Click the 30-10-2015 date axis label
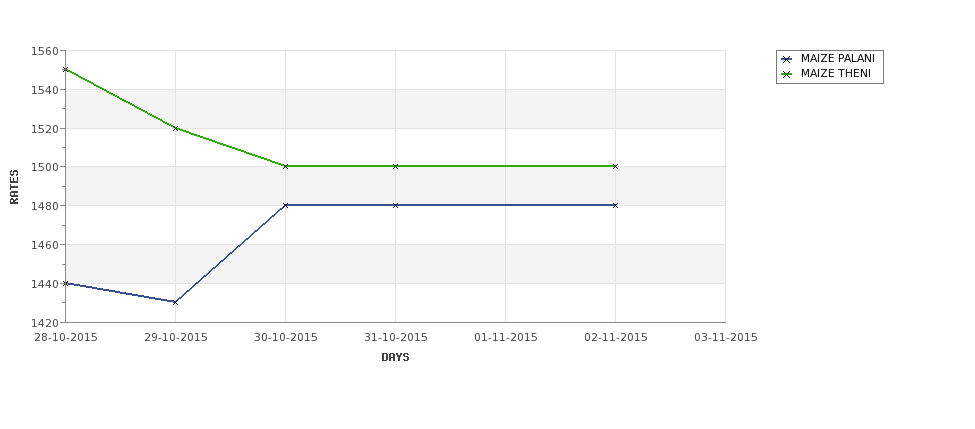975x429 pixels. 285,338
